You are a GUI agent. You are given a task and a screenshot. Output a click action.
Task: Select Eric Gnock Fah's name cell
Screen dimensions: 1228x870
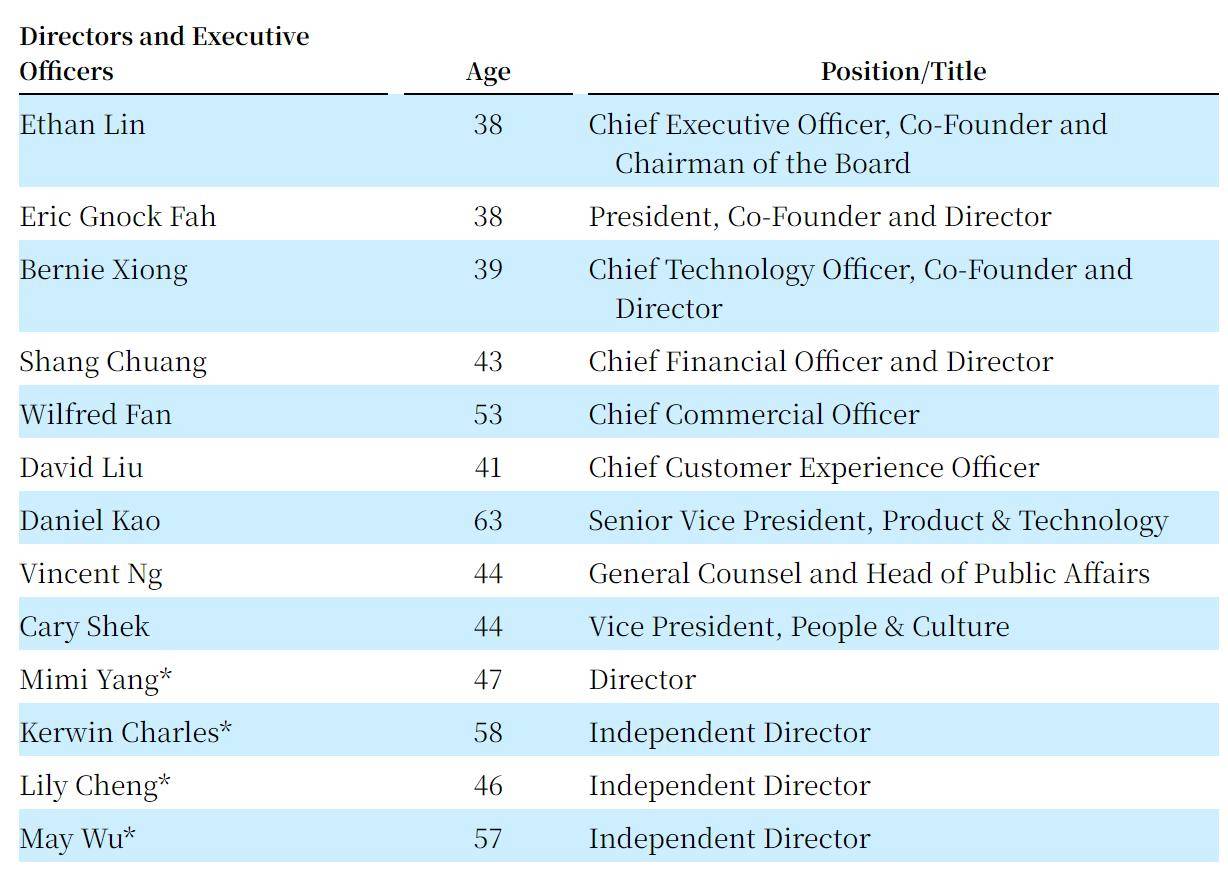(118, 217)
